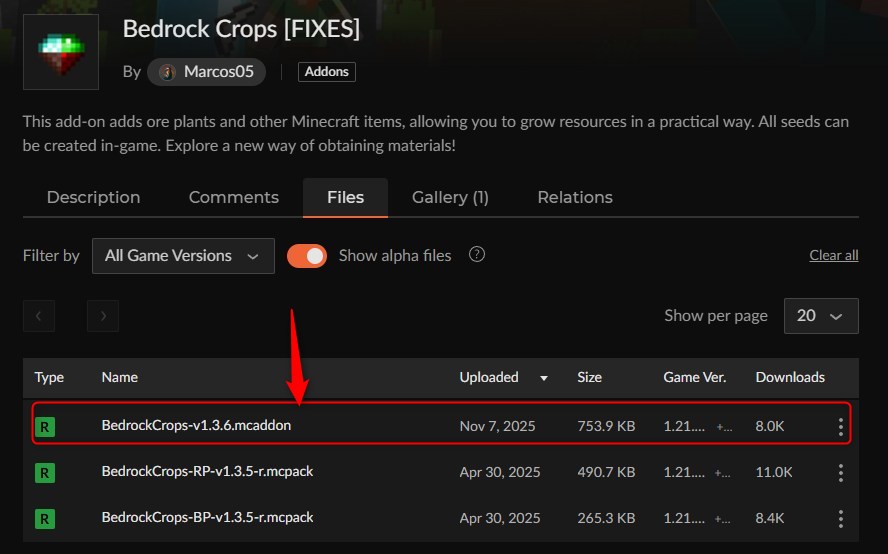The image size is (888, 554).
Task: Open the Bedrock Crops project logo thumbnail
Action: (61, 52)
